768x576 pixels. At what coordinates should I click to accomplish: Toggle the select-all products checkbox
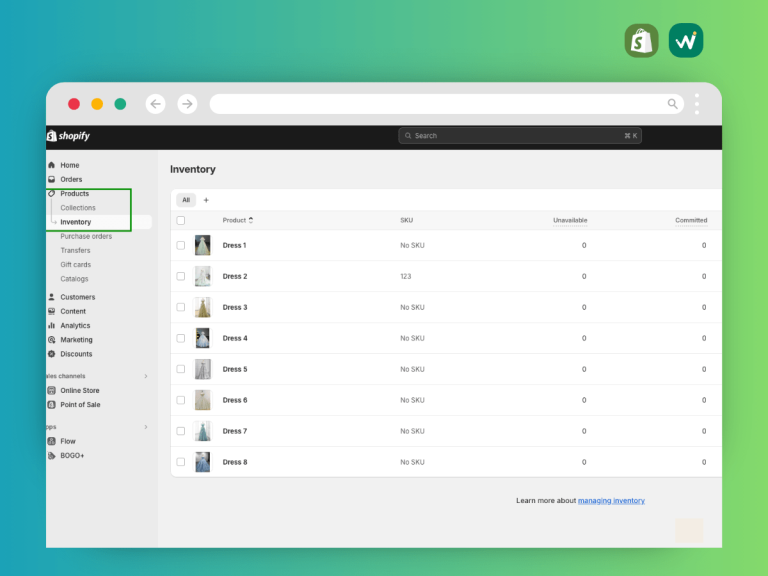tap(181, 220)
